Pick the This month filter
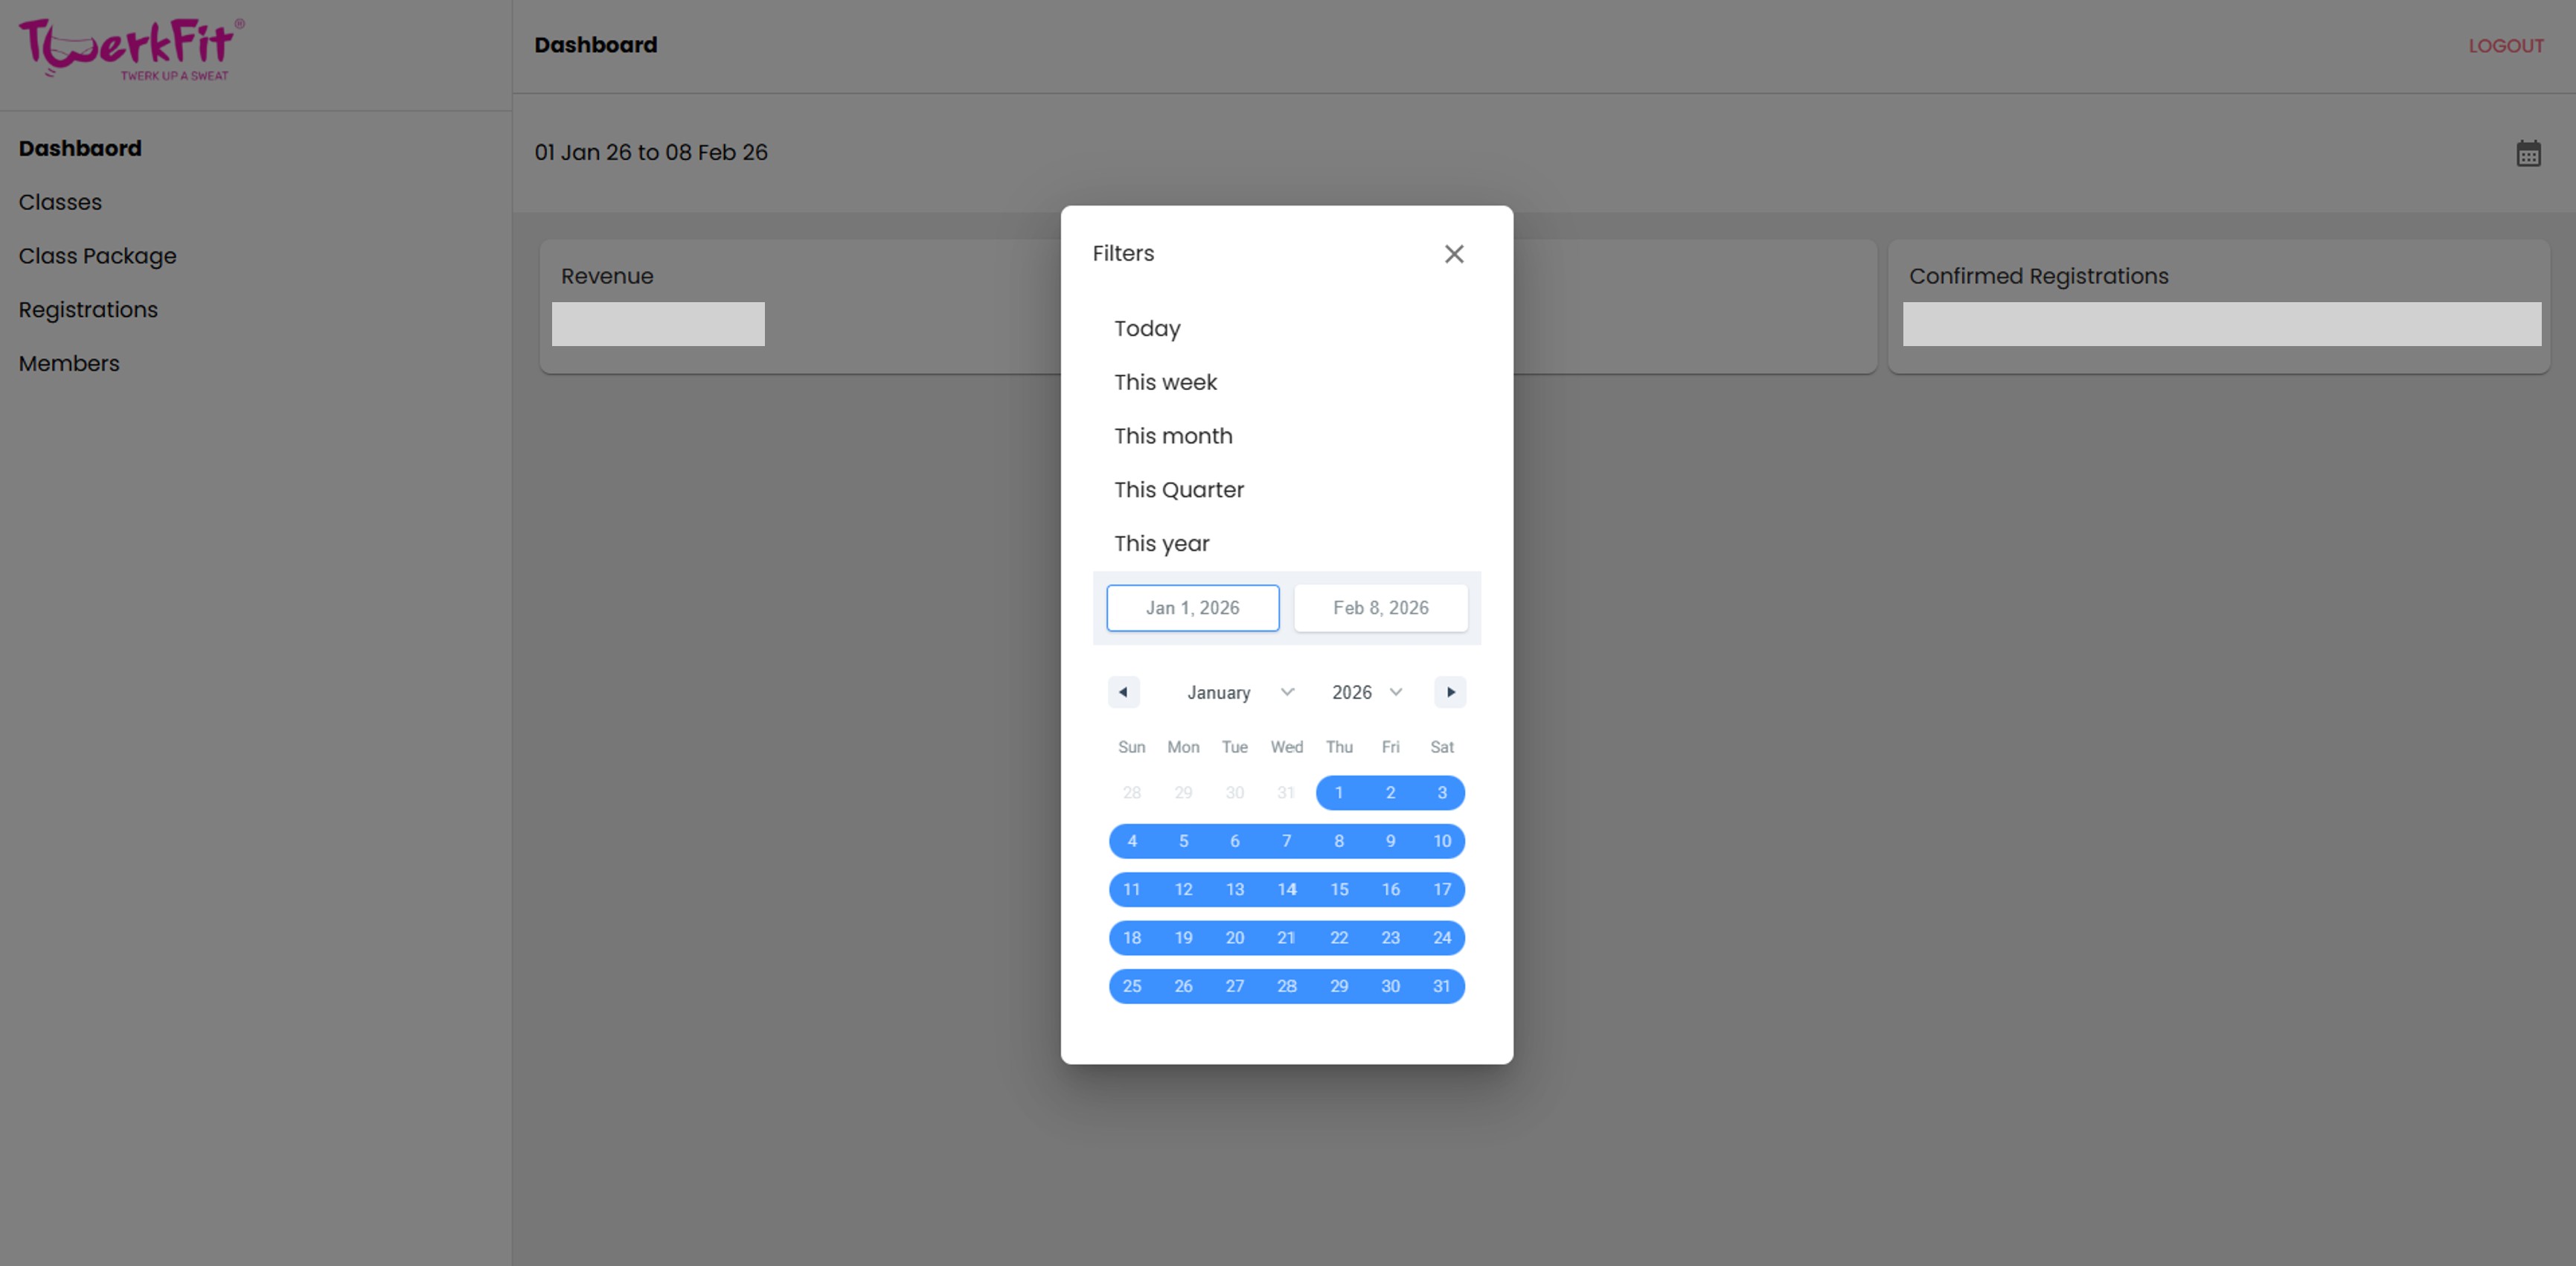Screen dimensions: 2576x1266 point(1173,436)
